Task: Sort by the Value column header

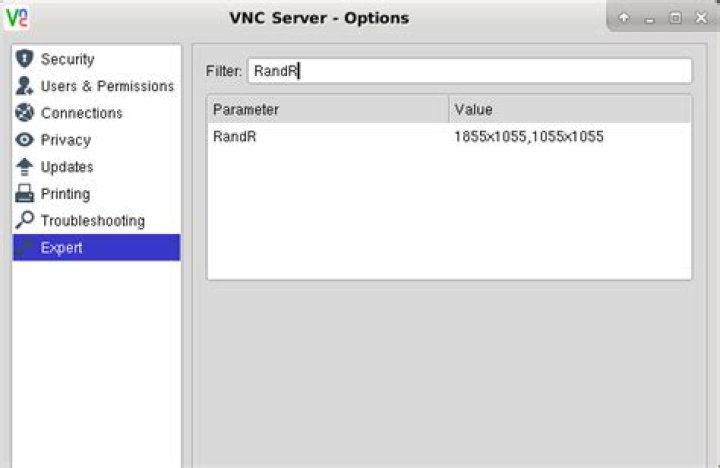Action: point(569,109)
